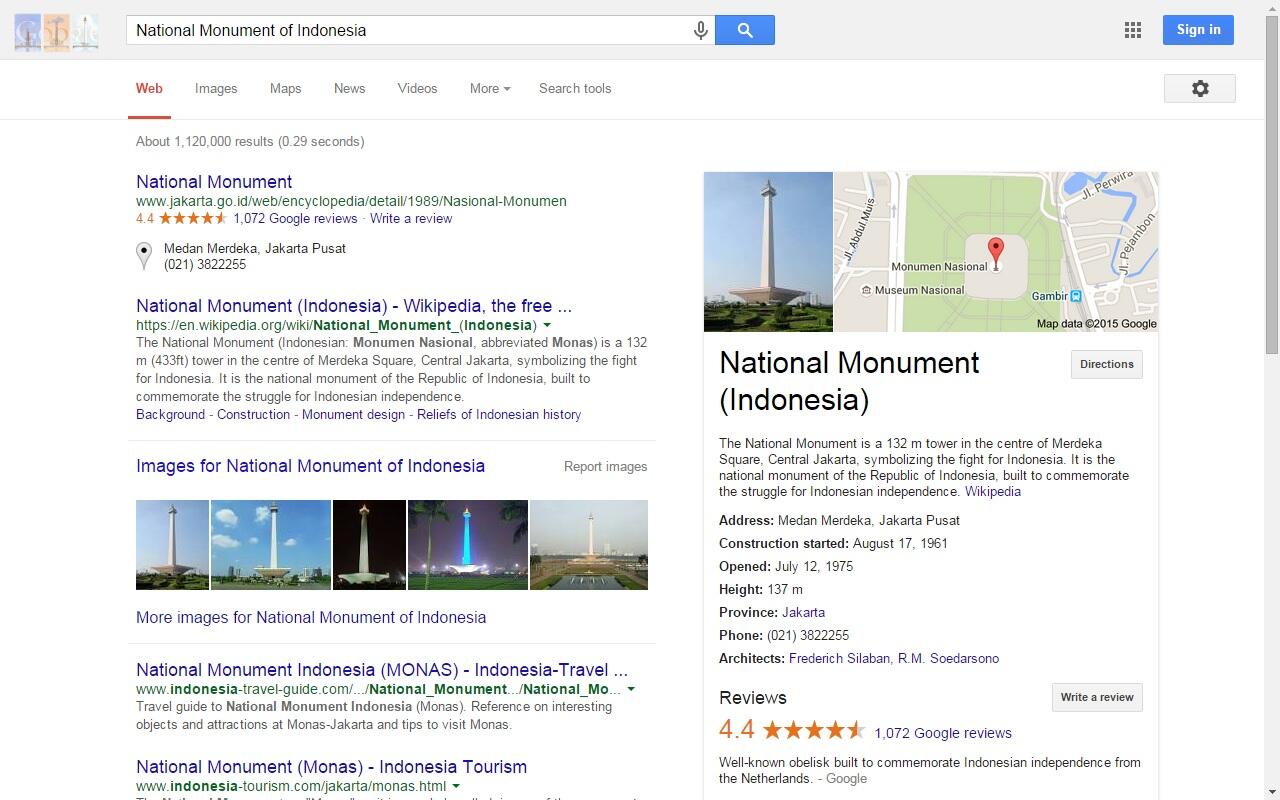Expand the indonesia-travel-guide URL dropdown arrow
Image resolution: width=1280 pixels, height=800 pixels.
(x=631, y=689)
